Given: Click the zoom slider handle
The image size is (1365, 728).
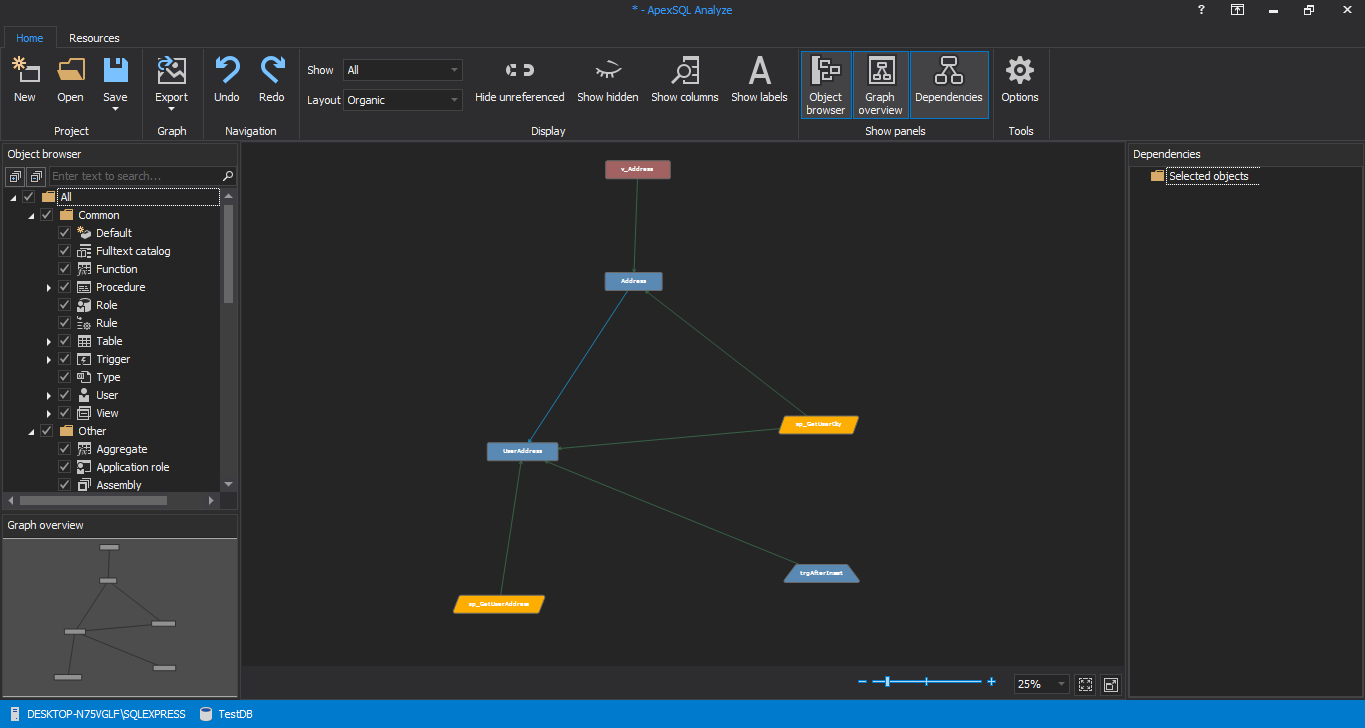Looking at the screenshot, I should (x=887, y=682).
